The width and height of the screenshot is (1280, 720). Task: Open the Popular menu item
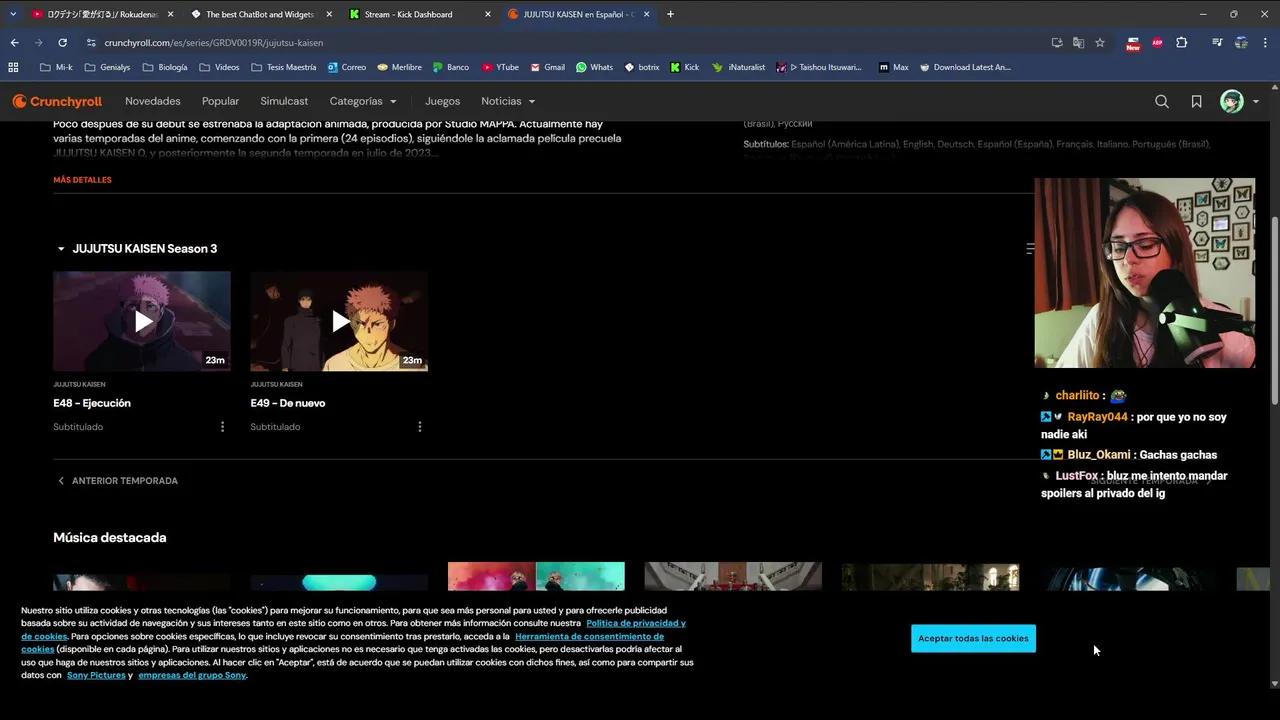220,101
